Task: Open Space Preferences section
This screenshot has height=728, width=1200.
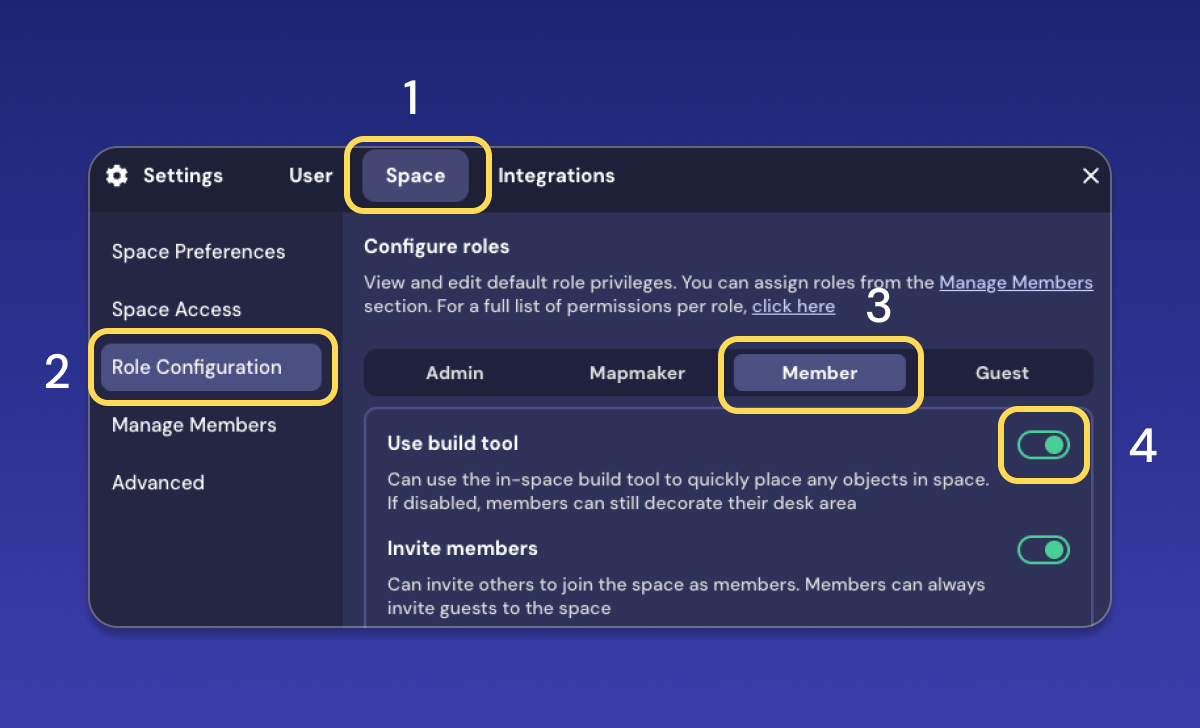Action: [198, 252]
